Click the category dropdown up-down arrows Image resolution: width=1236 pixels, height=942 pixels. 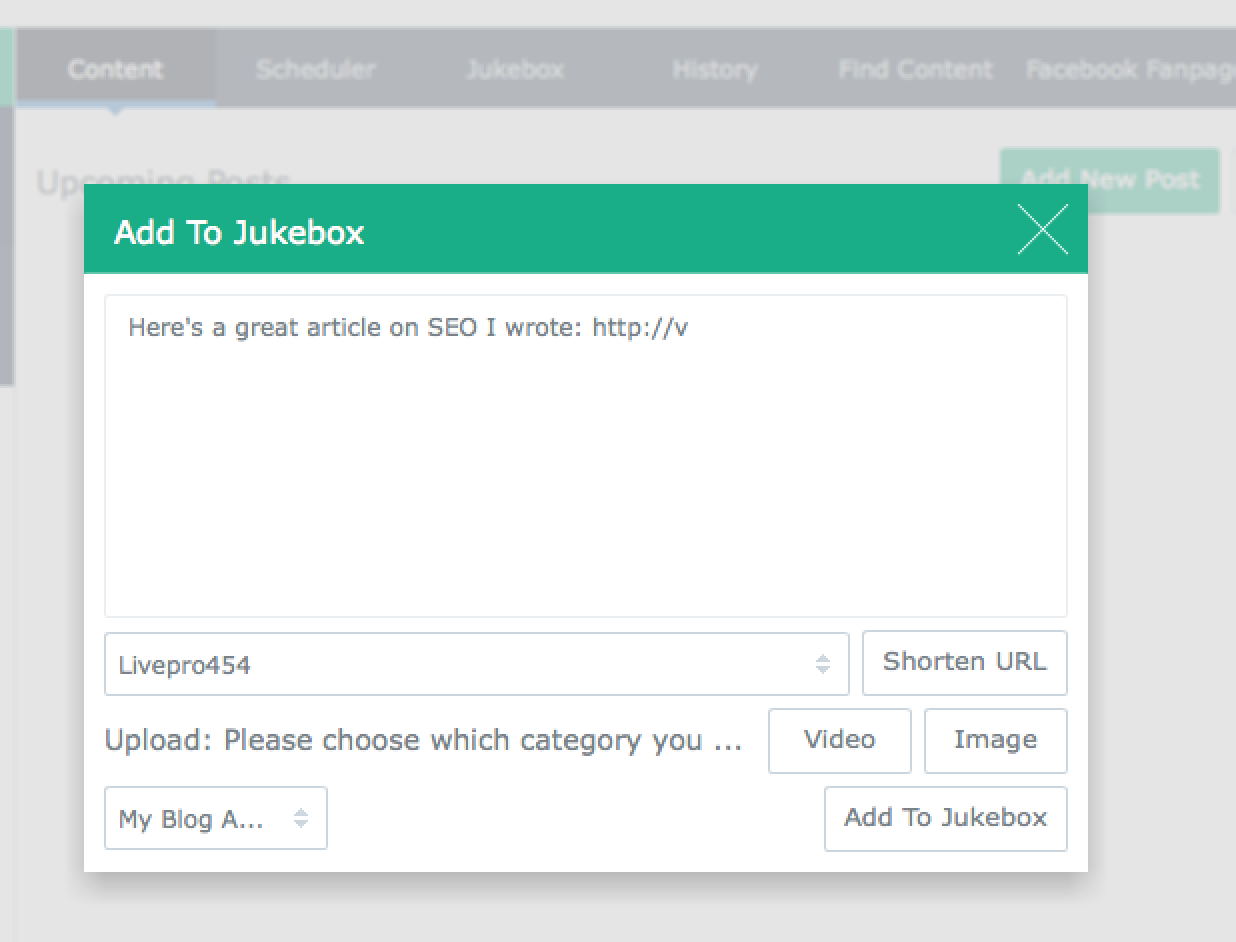click(301, 819)
